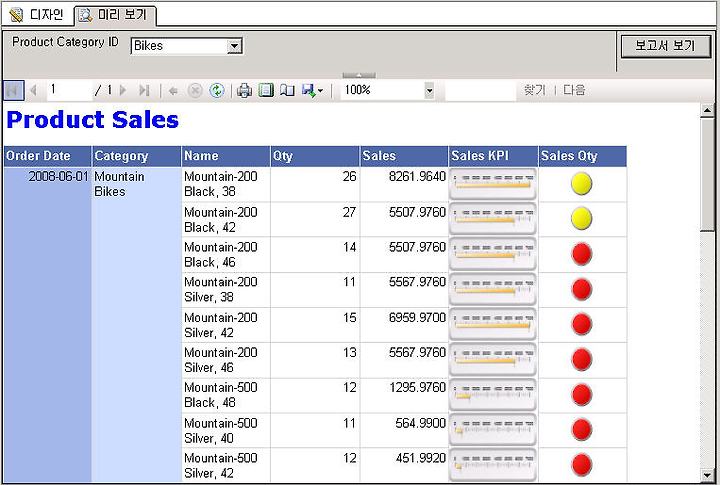This screenshot has height=485, width=720.
Task: Click the Product Category ID label
Action: pyautogui.click(x=65, y=42)
